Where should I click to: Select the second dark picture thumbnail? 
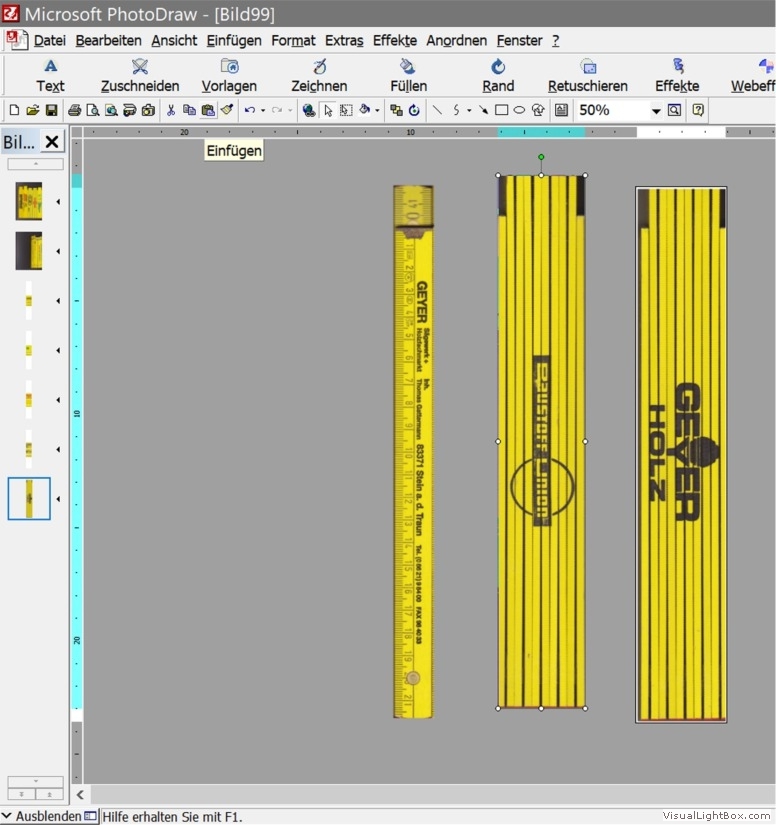click(29, 251)
